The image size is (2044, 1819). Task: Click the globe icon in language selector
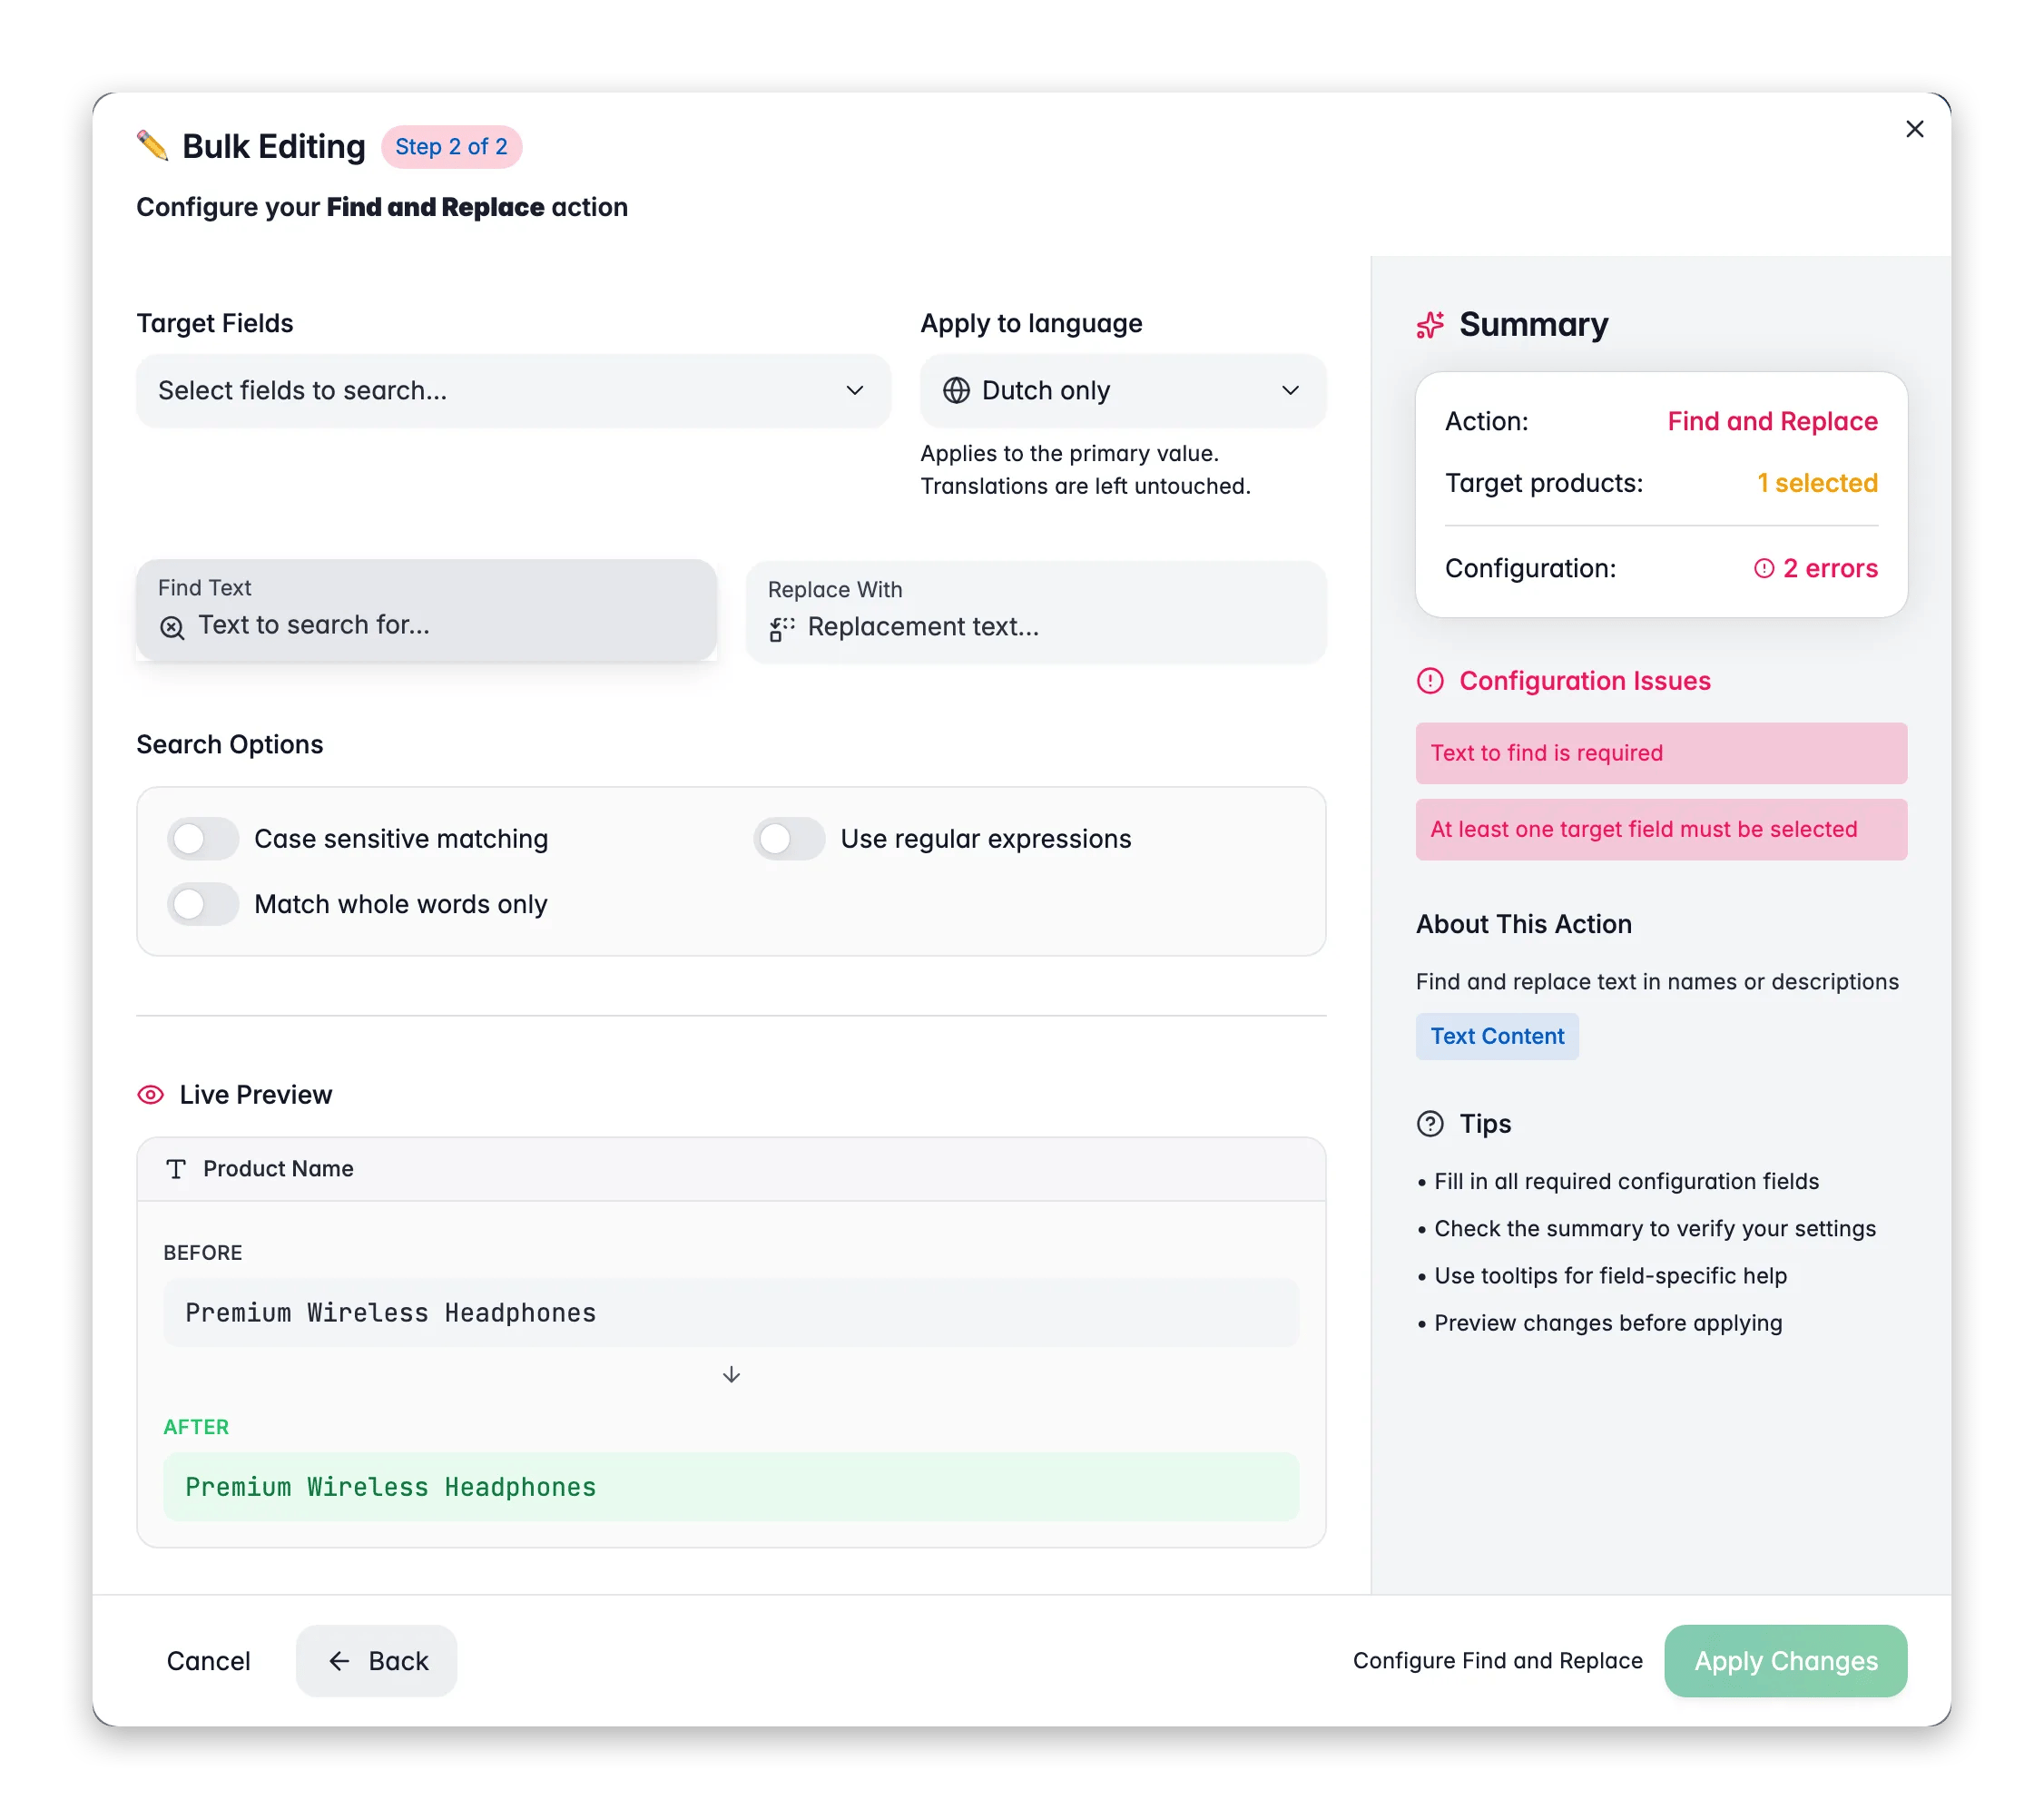click(x=956, y=390)
